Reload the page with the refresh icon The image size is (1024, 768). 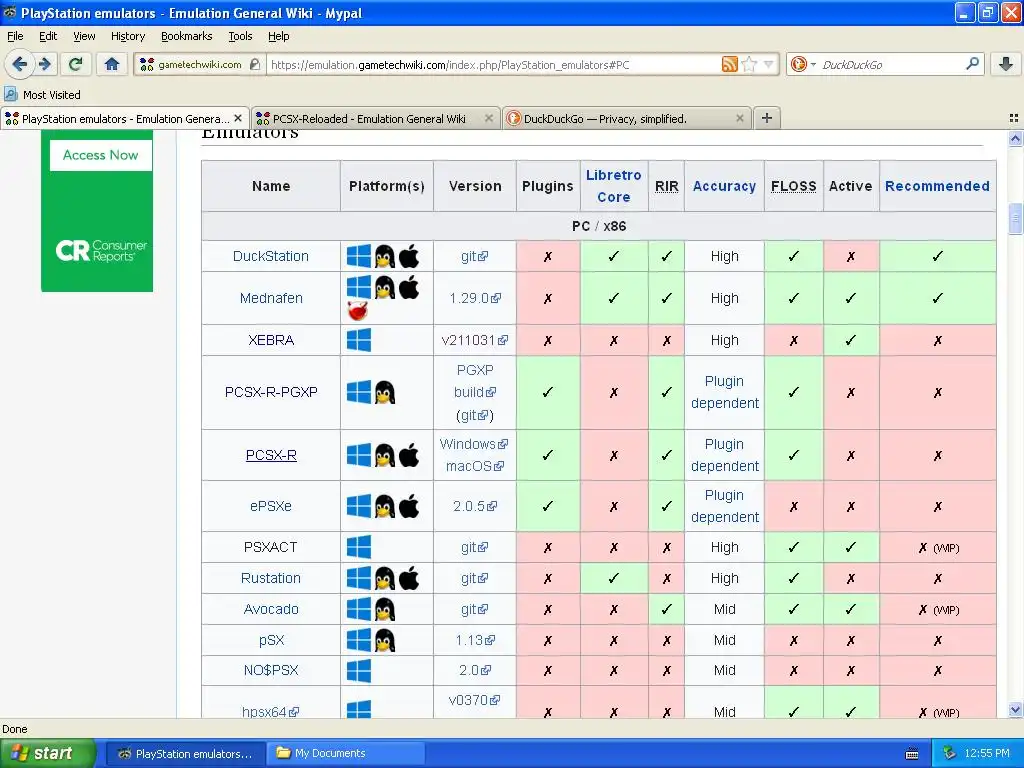(76, 64)
